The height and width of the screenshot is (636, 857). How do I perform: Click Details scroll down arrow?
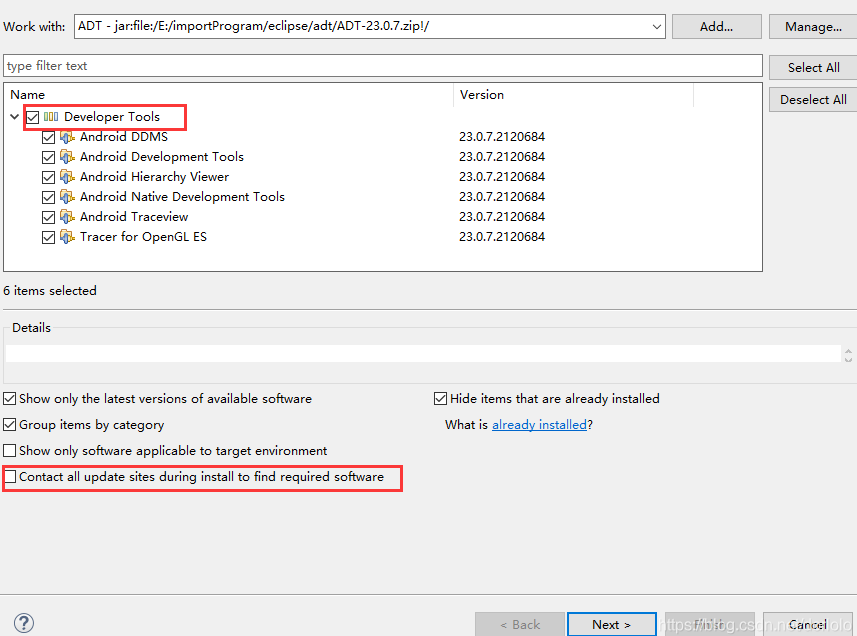click(848, 359)
